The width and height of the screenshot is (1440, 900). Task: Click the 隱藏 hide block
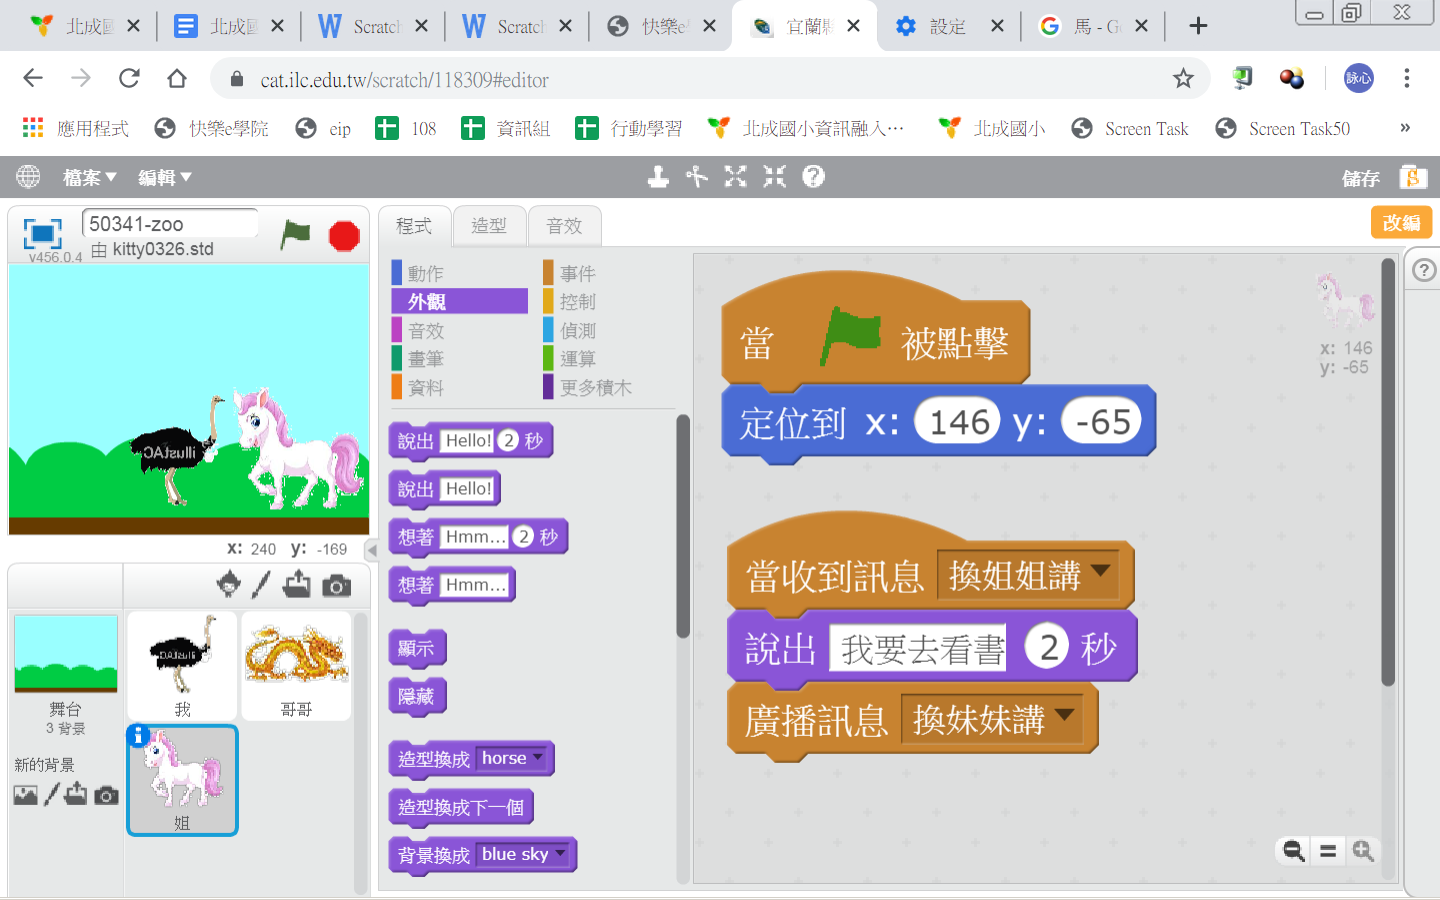click(417, 696)
